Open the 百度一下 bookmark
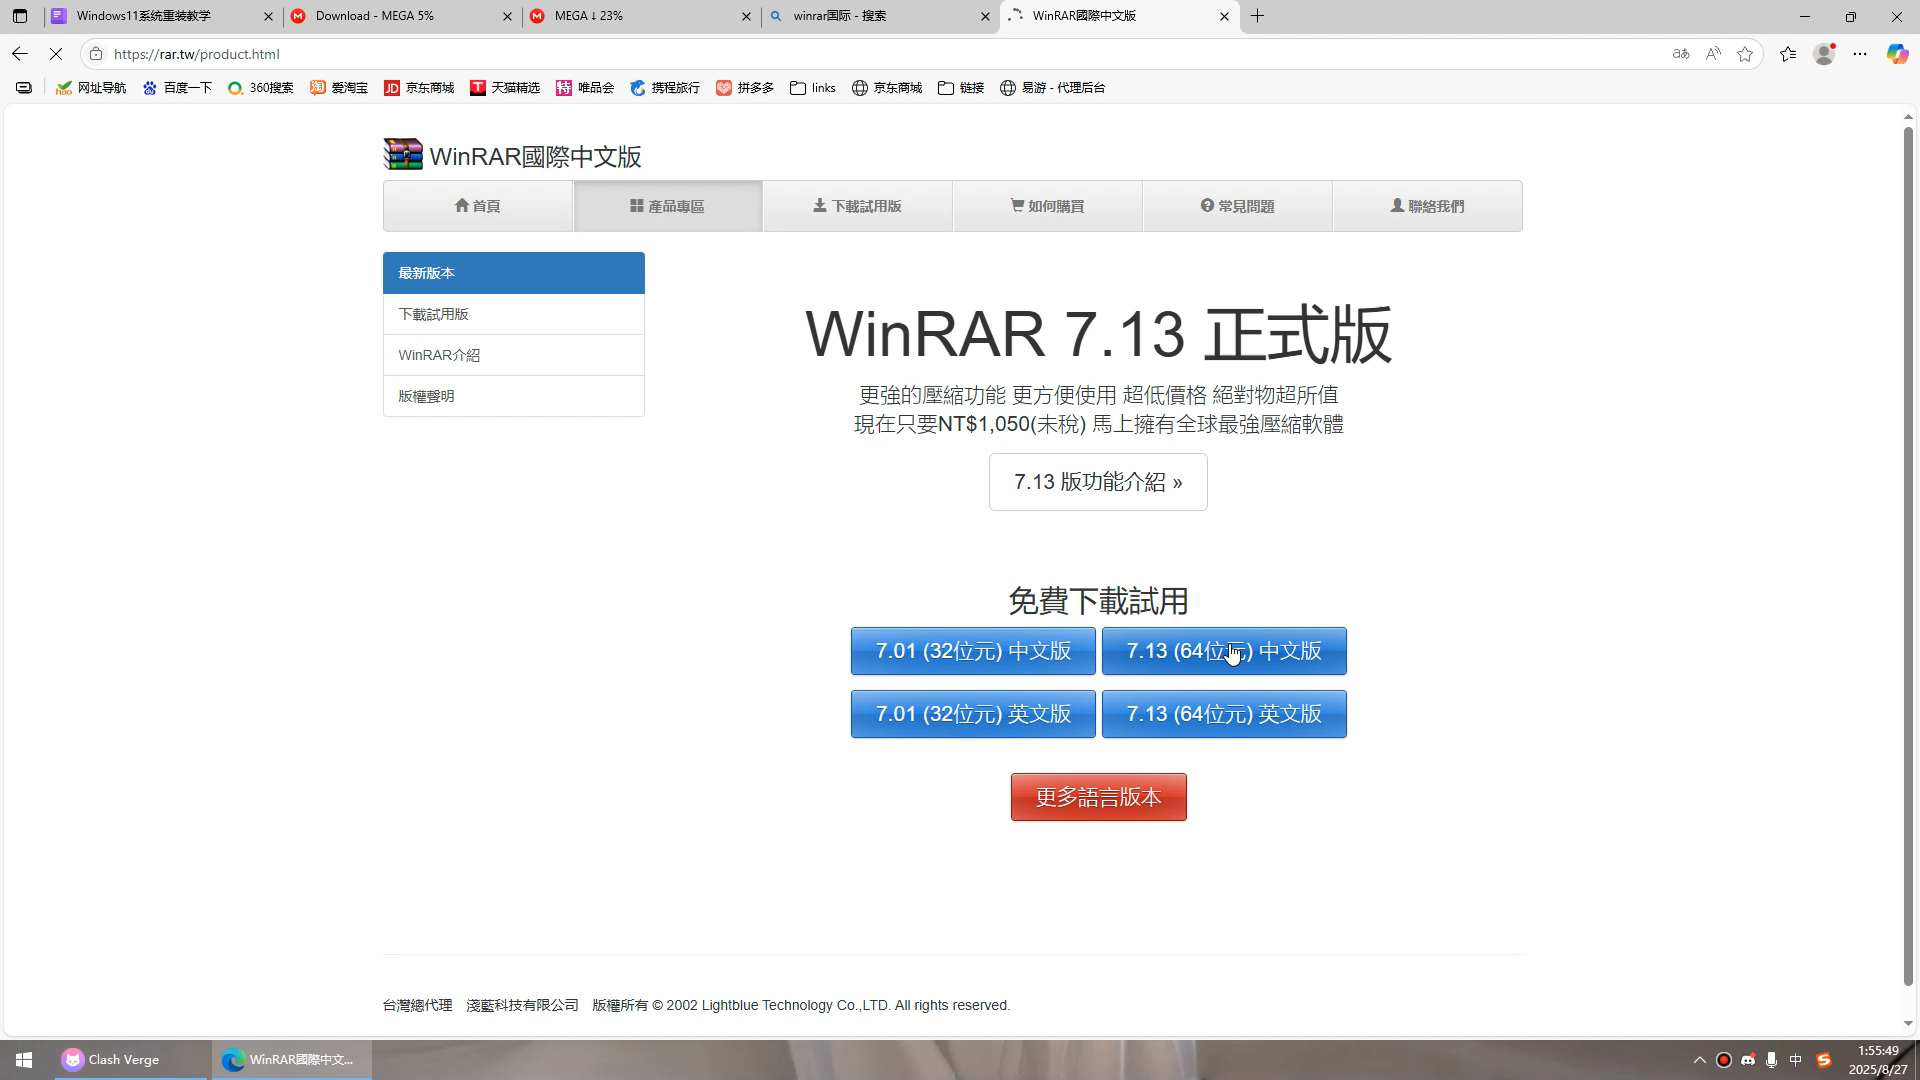The width and height of the screenshot is (1920, 1080). point(177,88)
